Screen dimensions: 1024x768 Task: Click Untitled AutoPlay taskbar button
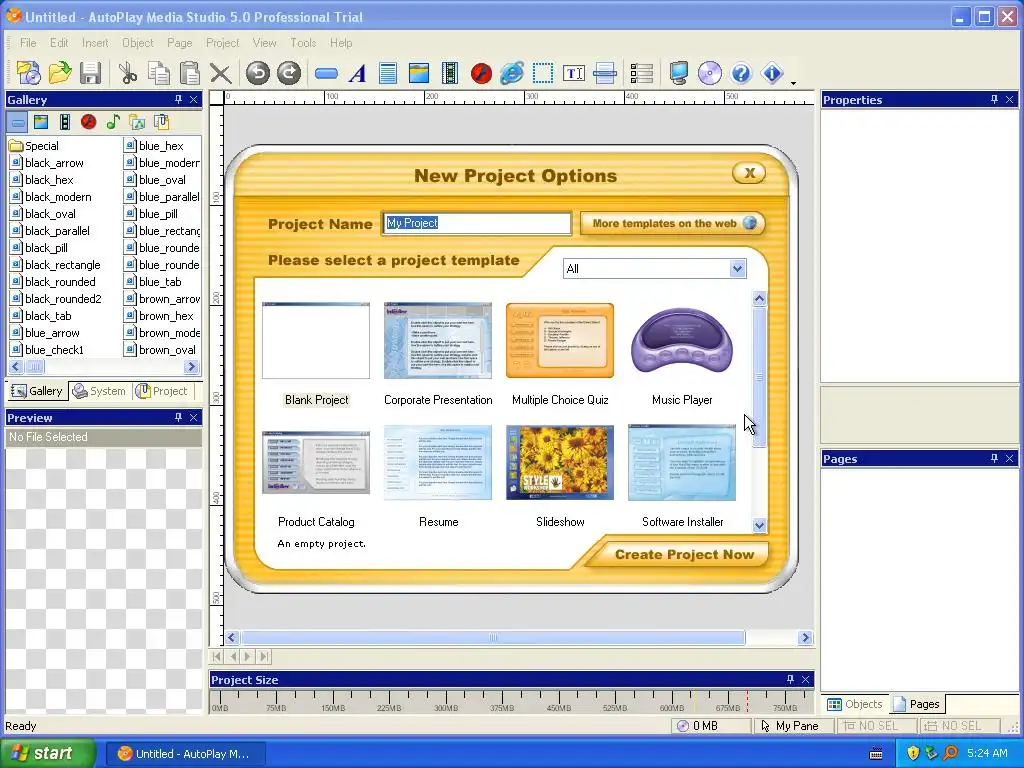tap(185, 754)
